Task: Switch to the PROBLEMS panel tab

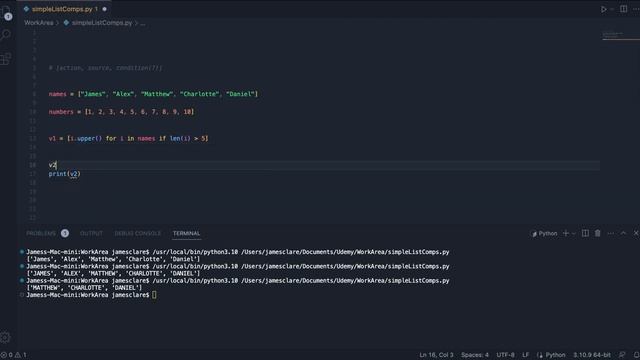Action: [x=41, y=233]
